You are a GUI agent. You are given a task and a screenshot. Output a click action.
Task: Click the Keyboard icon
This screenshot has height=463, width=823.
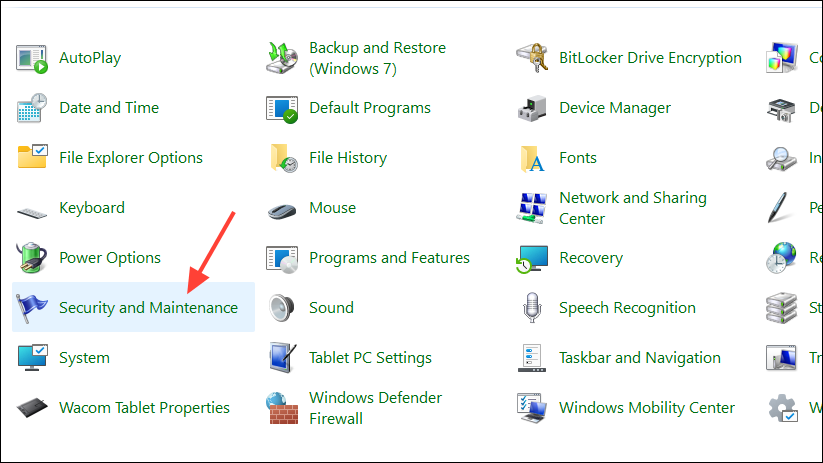32,213
